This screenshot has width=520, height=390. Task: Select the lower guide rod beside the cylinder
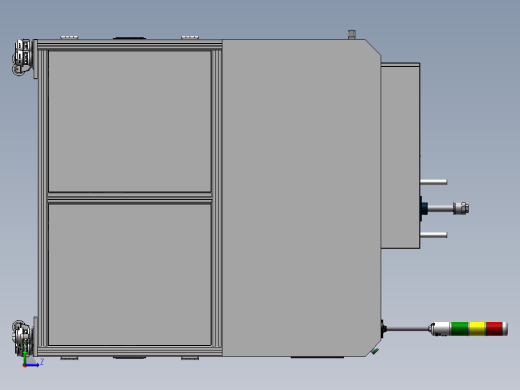click(x=434, y=235)
